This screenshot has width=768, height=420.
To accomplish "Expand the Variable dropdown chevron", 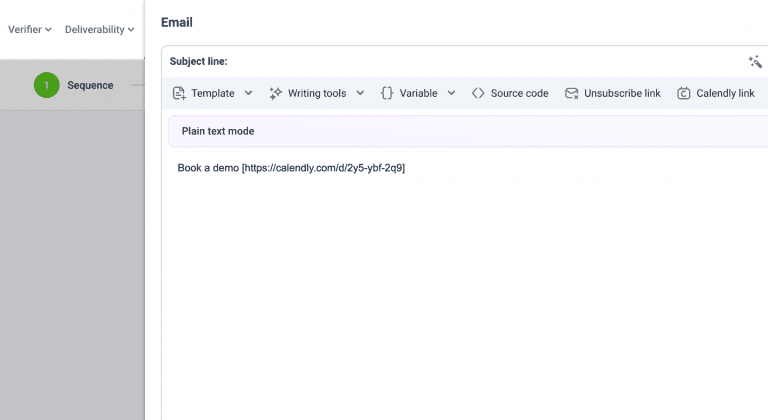I will 451,93.
